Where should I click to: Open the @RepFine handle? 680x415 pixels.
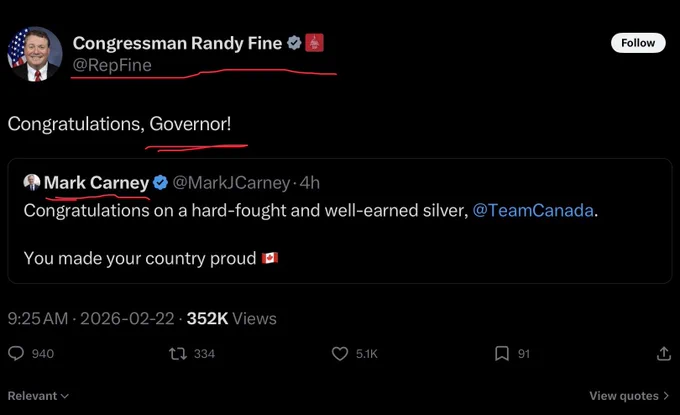click(x=112, y=65)
